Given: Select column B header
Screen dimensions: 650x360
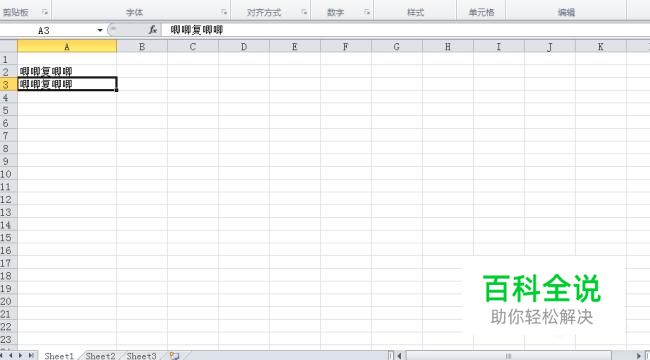Looking at the screenshot, I should click(x=142, y=46).
